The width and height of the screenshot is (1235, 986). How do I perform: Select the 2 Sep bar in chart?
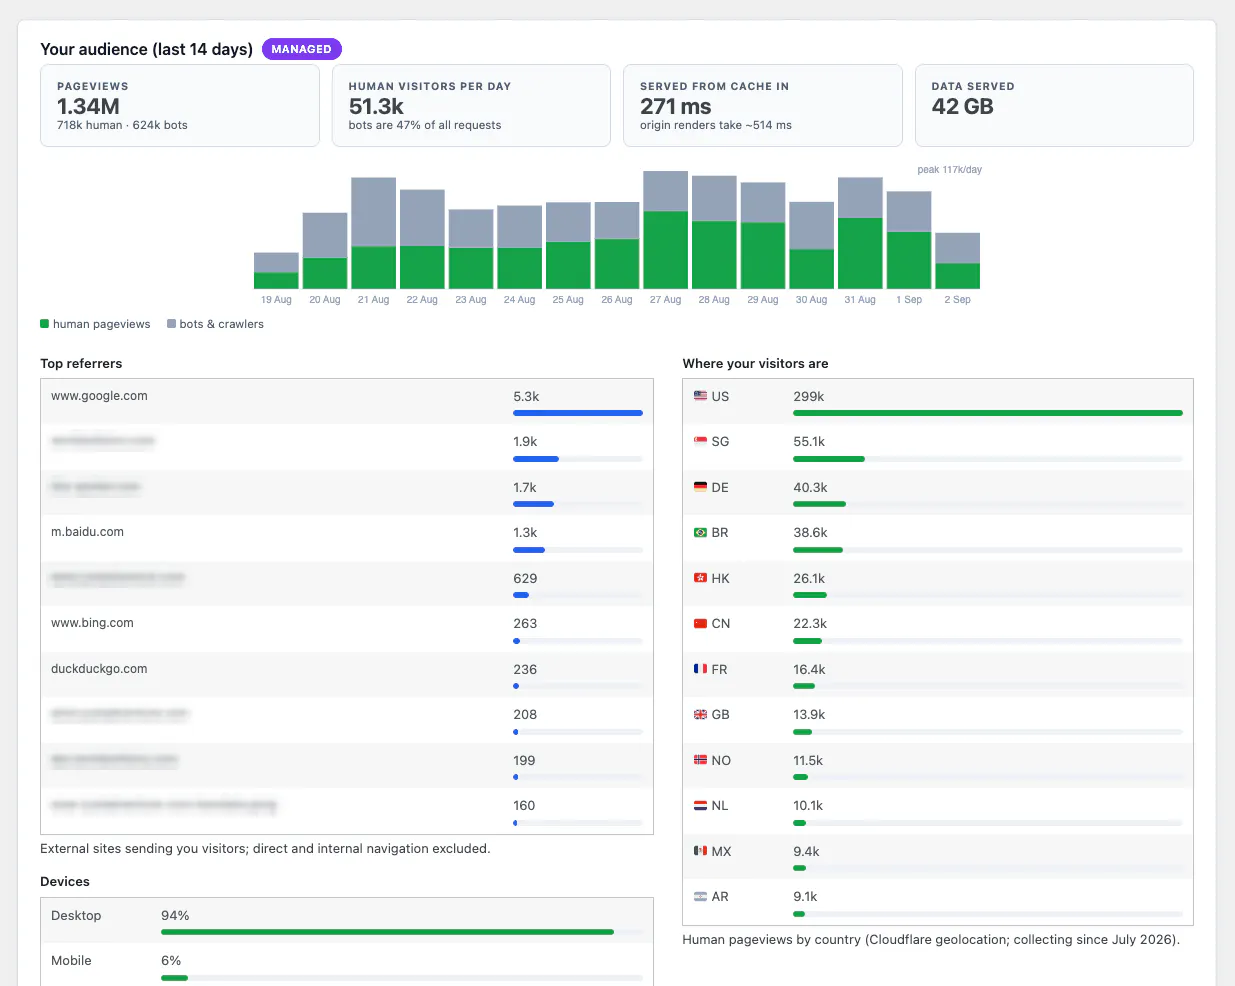point(957,261)
